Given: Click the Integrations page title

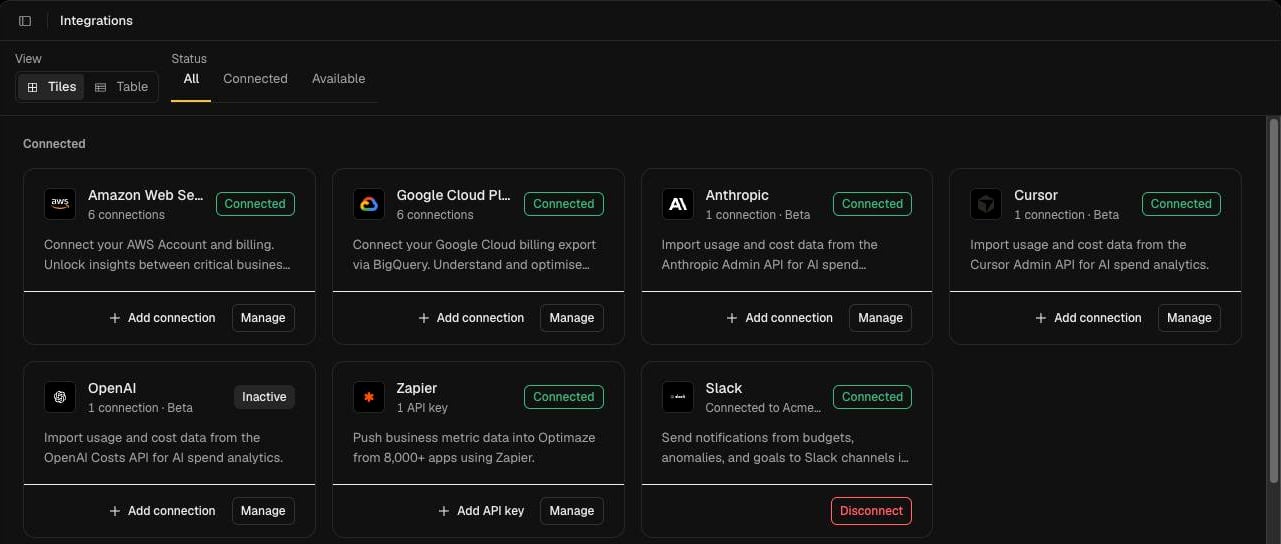Looking at the screenshot, I should point(96,21).
